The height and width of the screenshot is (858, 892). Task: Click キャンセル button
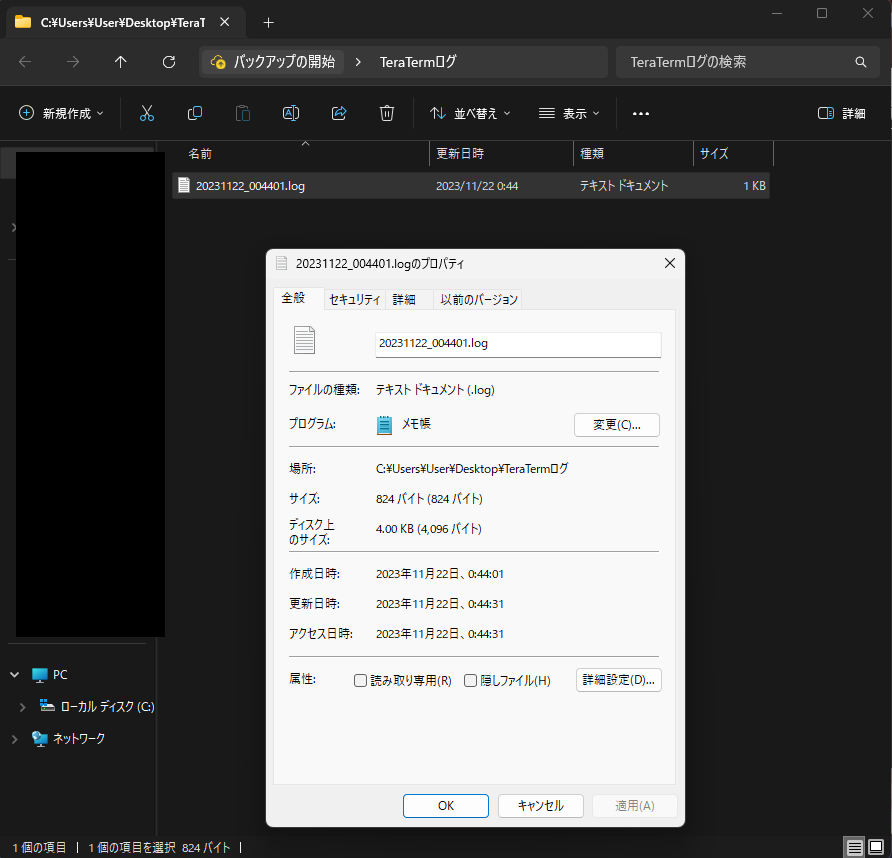[540, 806]
